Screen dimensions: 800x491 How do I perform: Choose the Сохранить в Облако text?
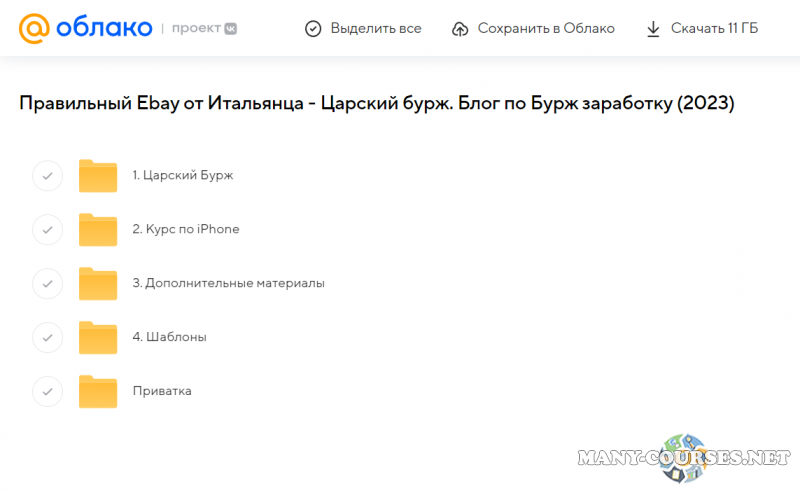coord(546,29)
